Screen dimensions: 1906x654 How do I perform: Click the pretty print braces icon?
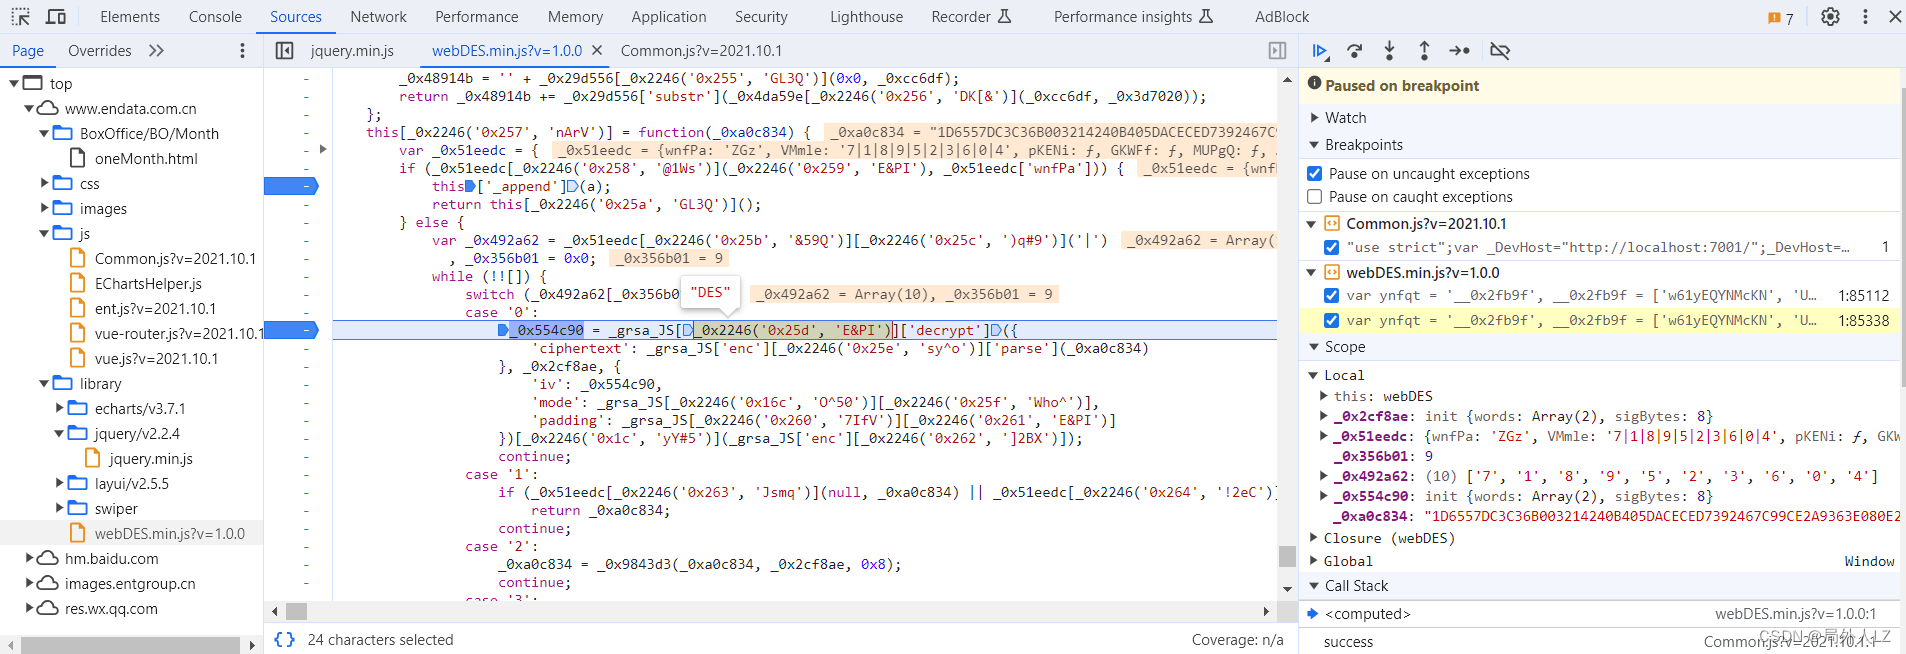pos(284,639)
